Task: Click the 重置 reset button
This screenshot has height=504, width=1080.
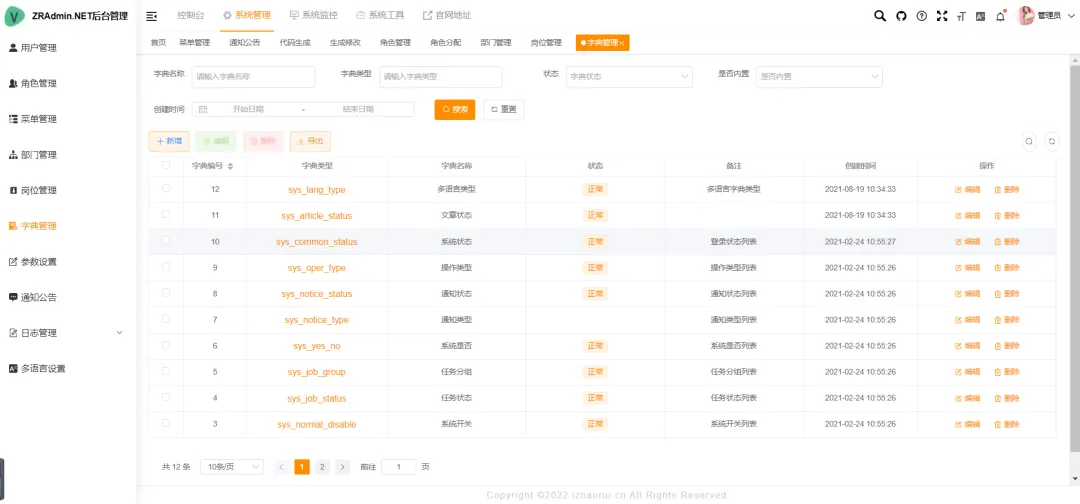Action: click(x=503, y=109)
